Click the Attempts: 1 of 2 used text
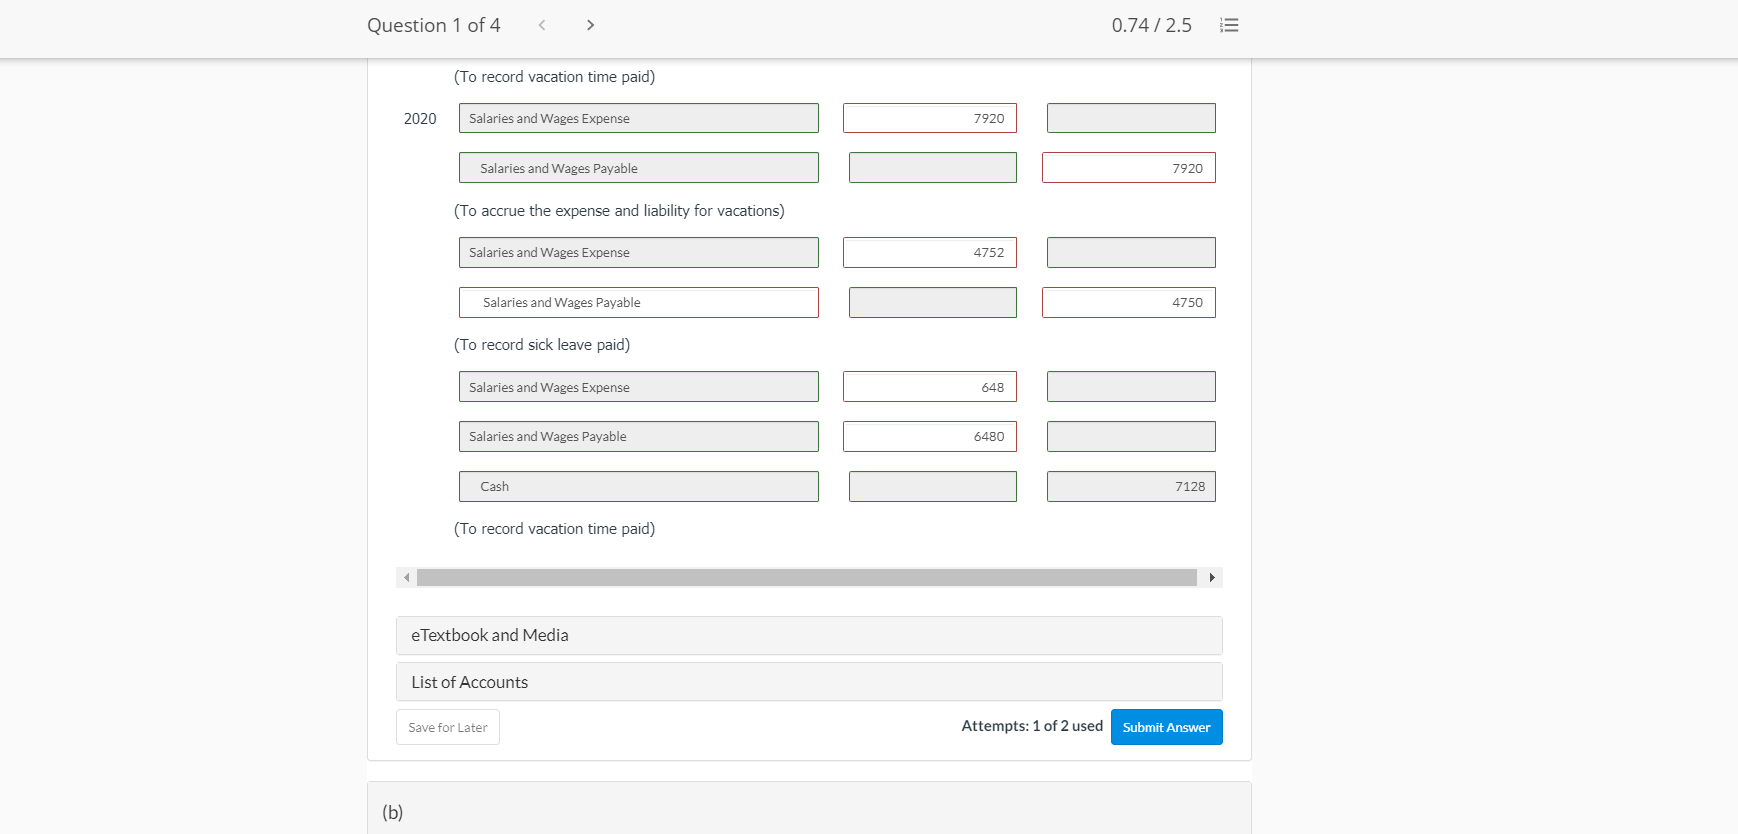1738x834 pixels. (x=1032, y=726)
